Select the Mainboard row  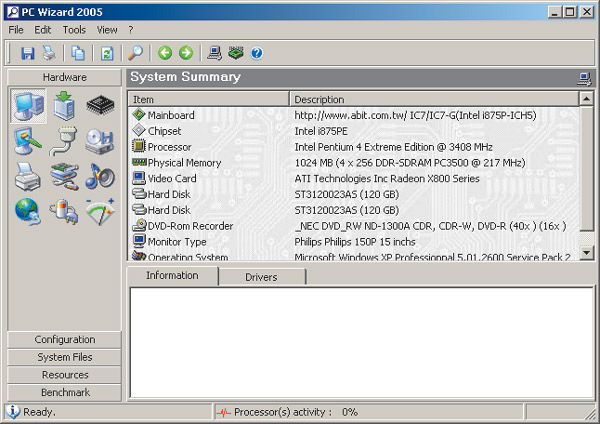[354, 115]
